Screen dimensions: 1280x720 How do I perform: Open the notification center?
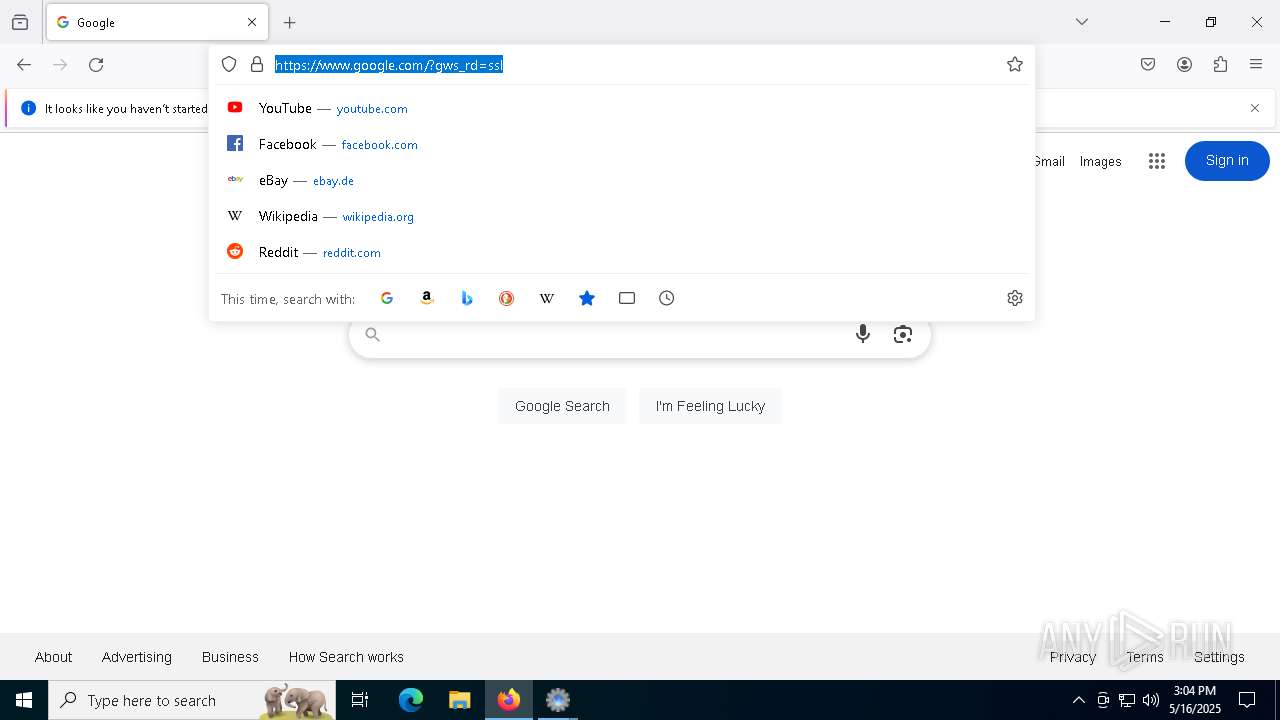[1247, 700]
